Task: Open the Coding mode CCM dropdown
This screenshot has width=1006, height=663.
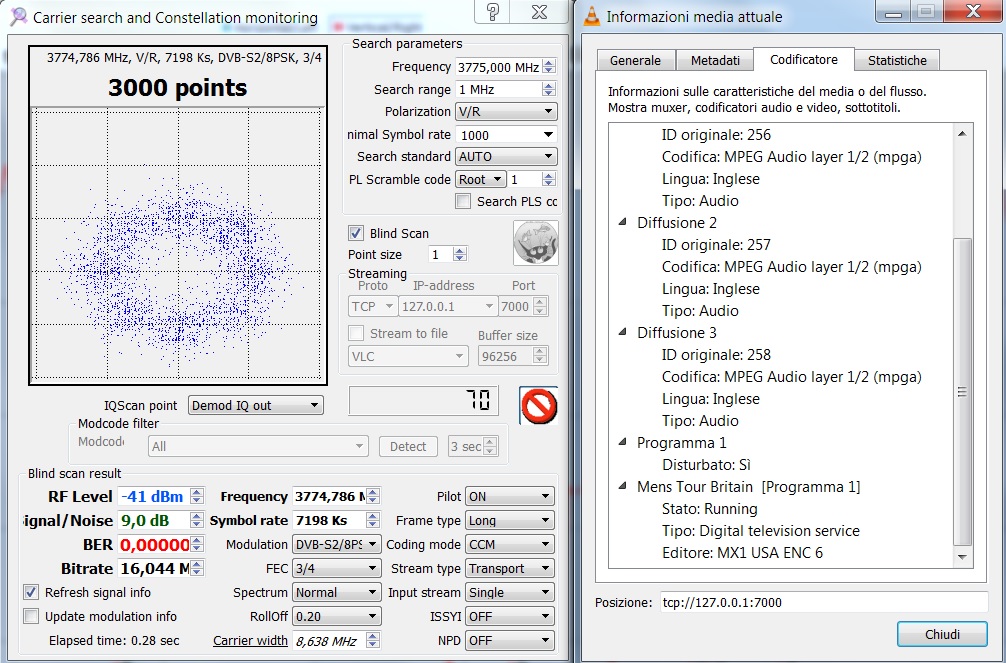Action: tap(509, 544)
